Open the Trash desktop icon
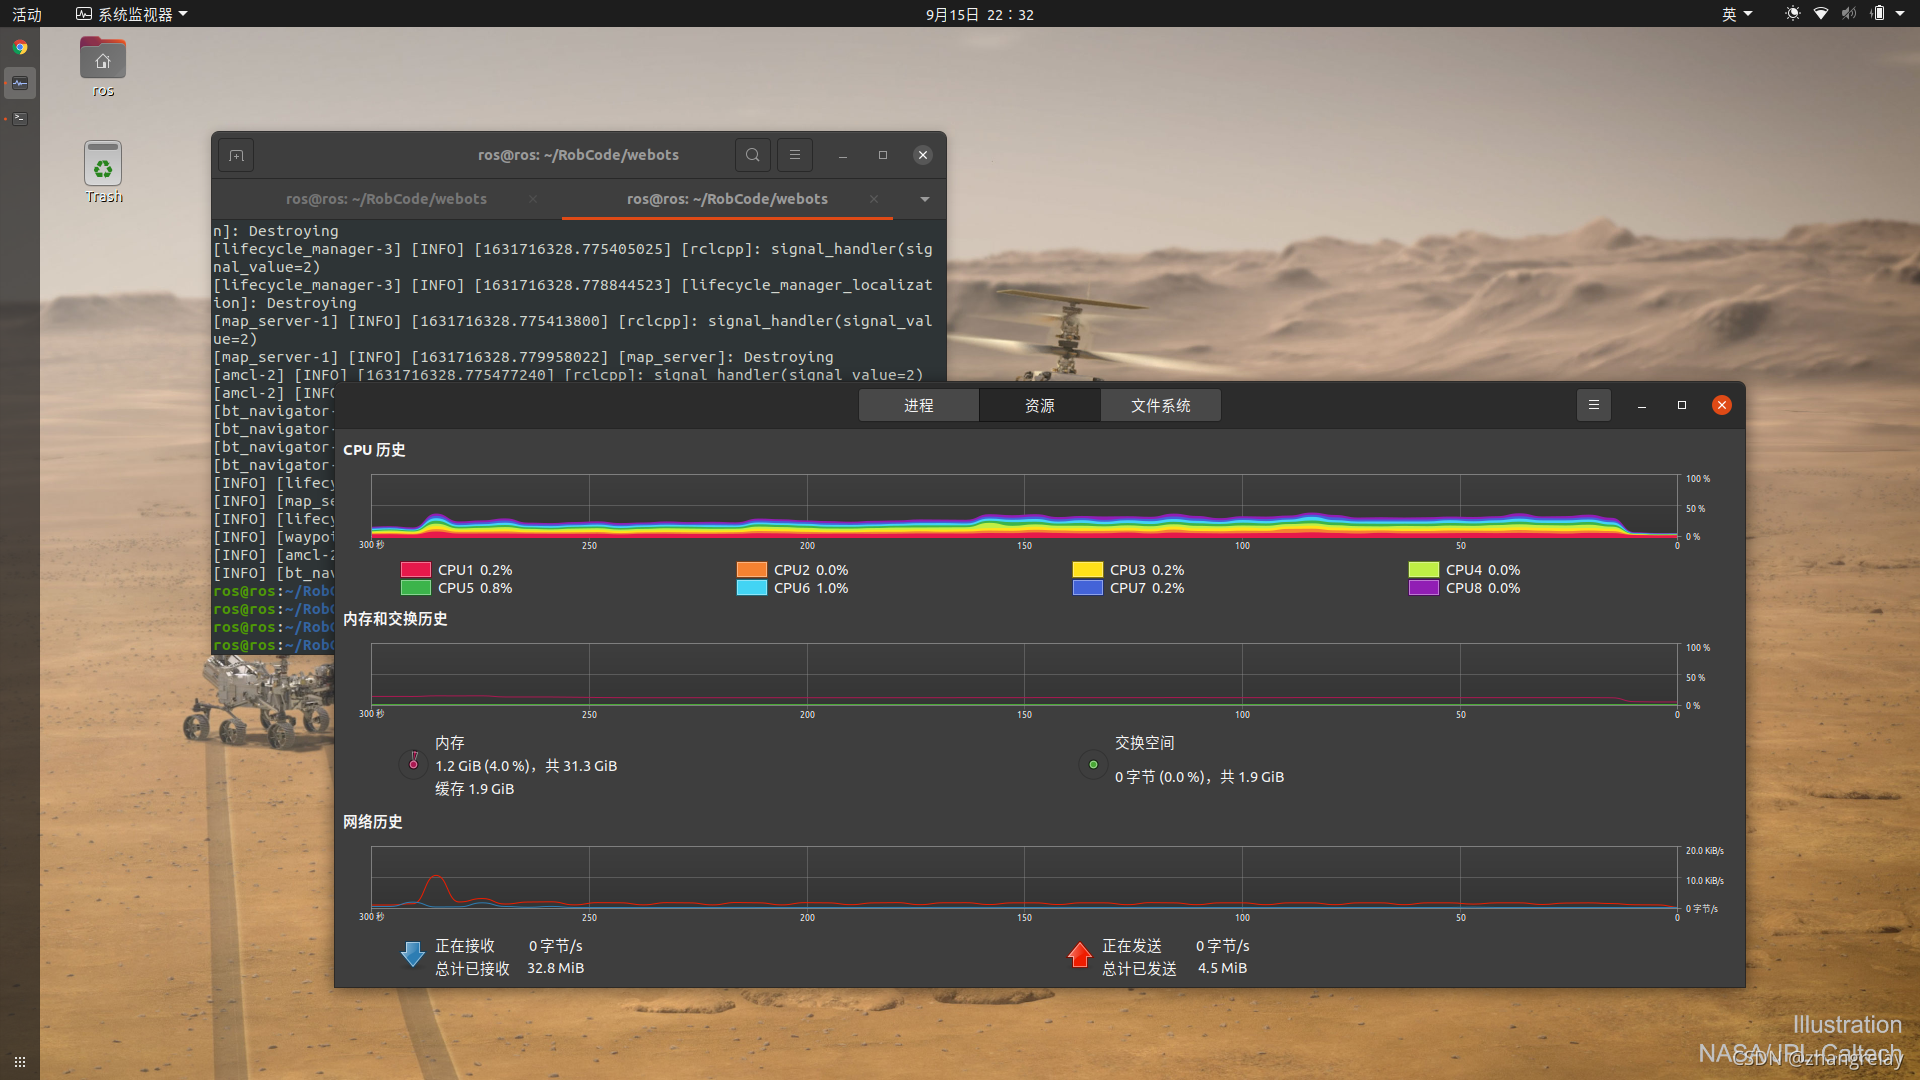 coord(103,165)
